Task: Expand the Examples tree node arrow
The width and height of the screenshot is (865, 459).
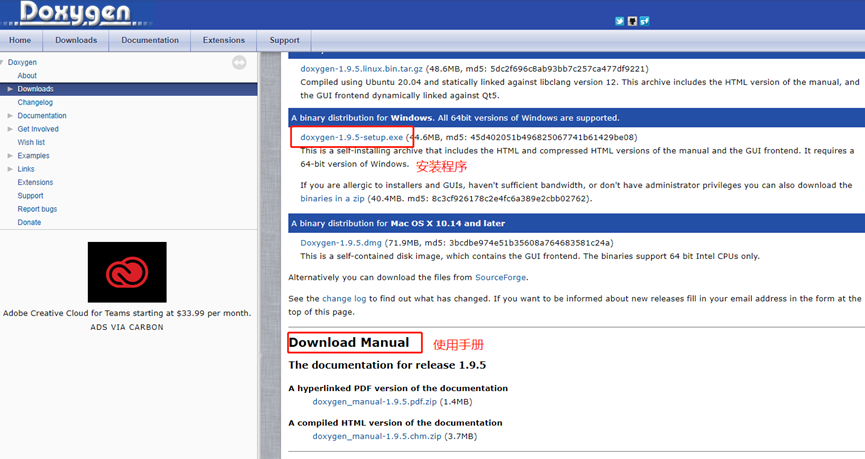Action: click(10, 156)
